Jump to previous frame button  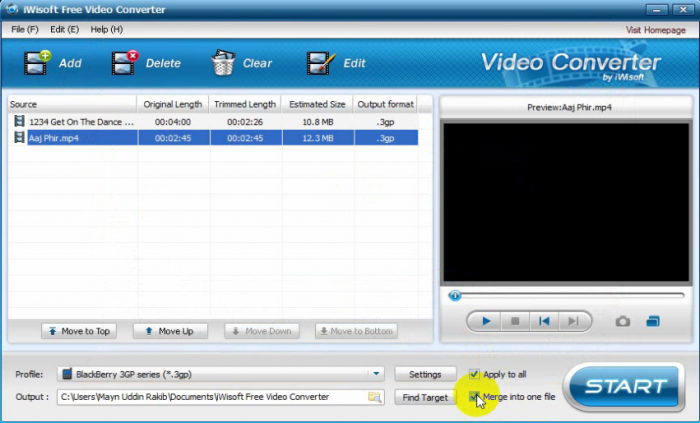click(x=544, y=321)
